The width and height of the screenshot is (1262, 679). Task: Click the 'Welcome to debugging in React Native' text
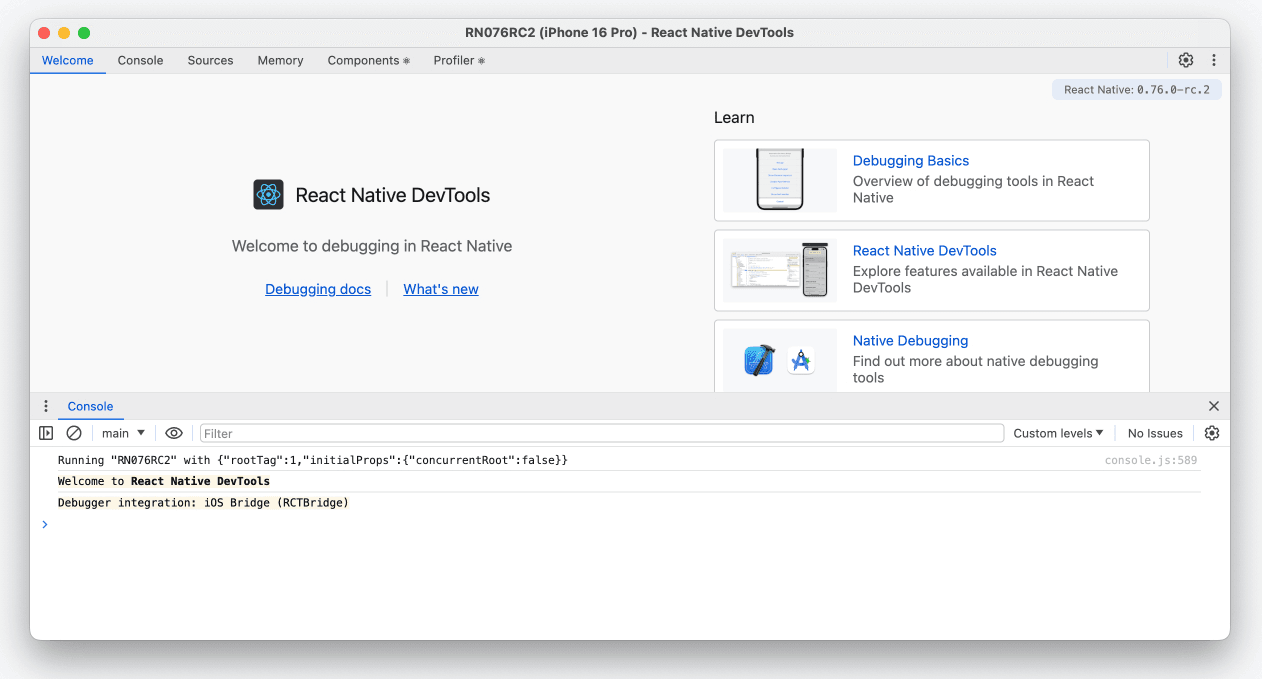tap(372, 246)
